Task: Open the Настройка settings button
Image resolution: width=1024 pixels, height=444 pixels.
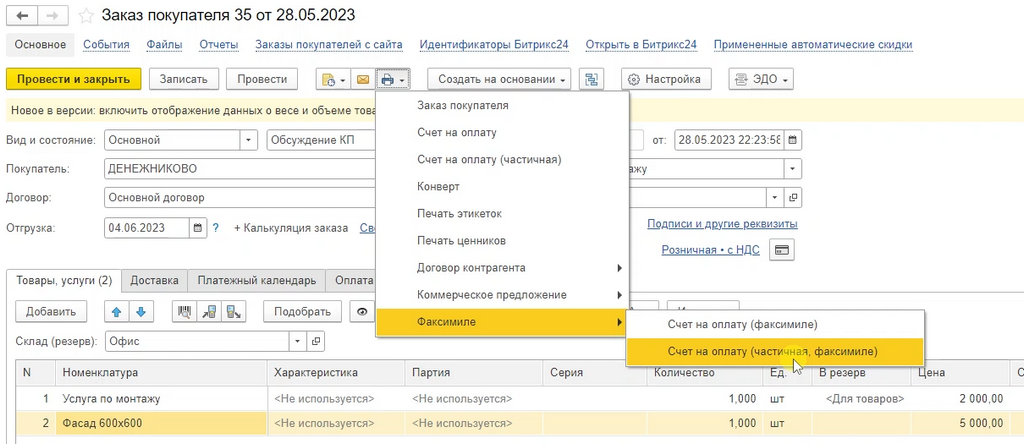Action: pos(665,80)
